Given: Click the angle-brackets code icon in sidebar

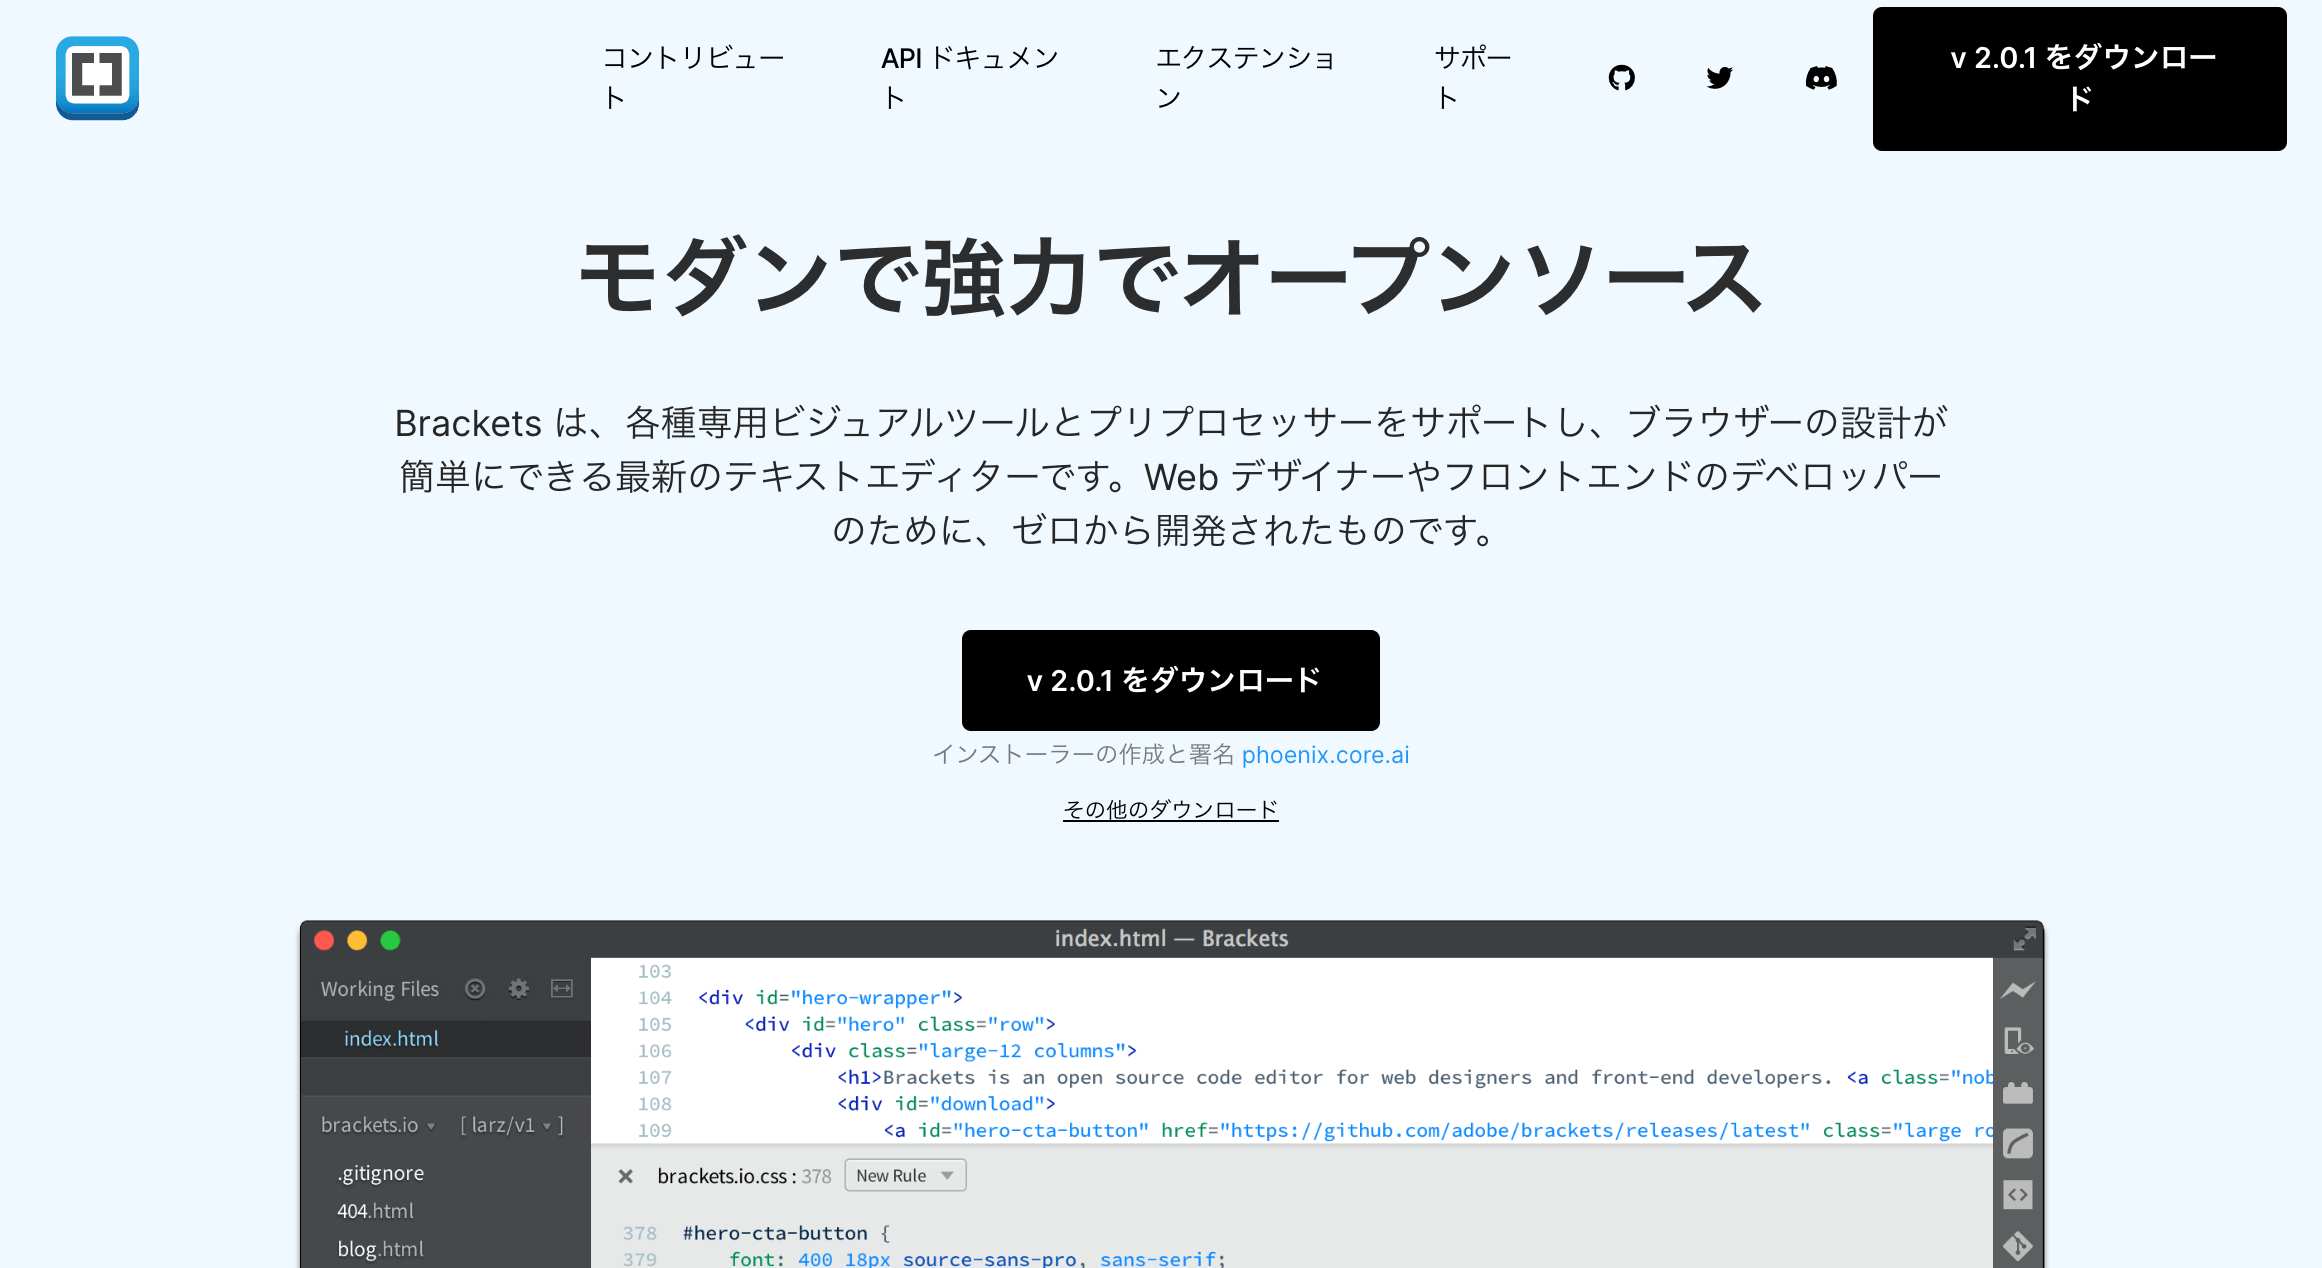Looking at the screenshot, I should (2018, 1194).
